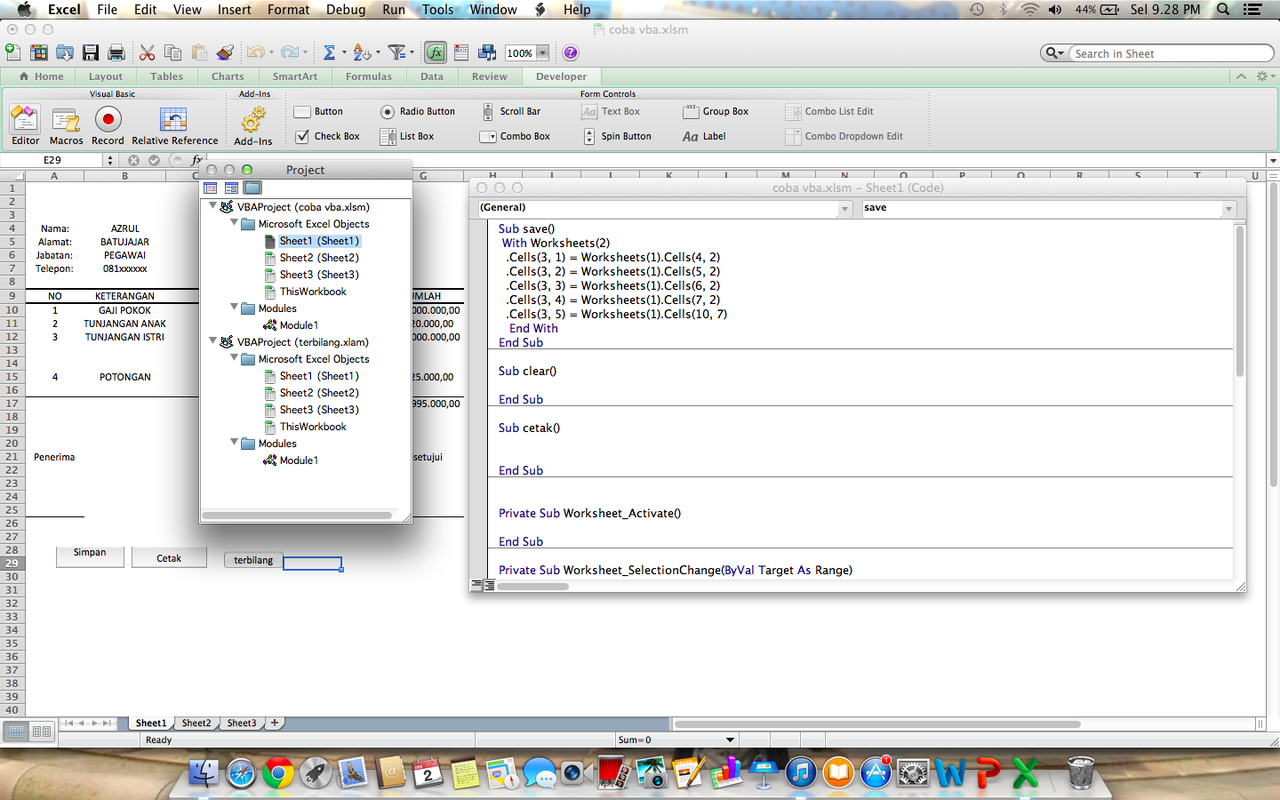
Task: Click the scissors Cut icon
Action: coord(147,53)
